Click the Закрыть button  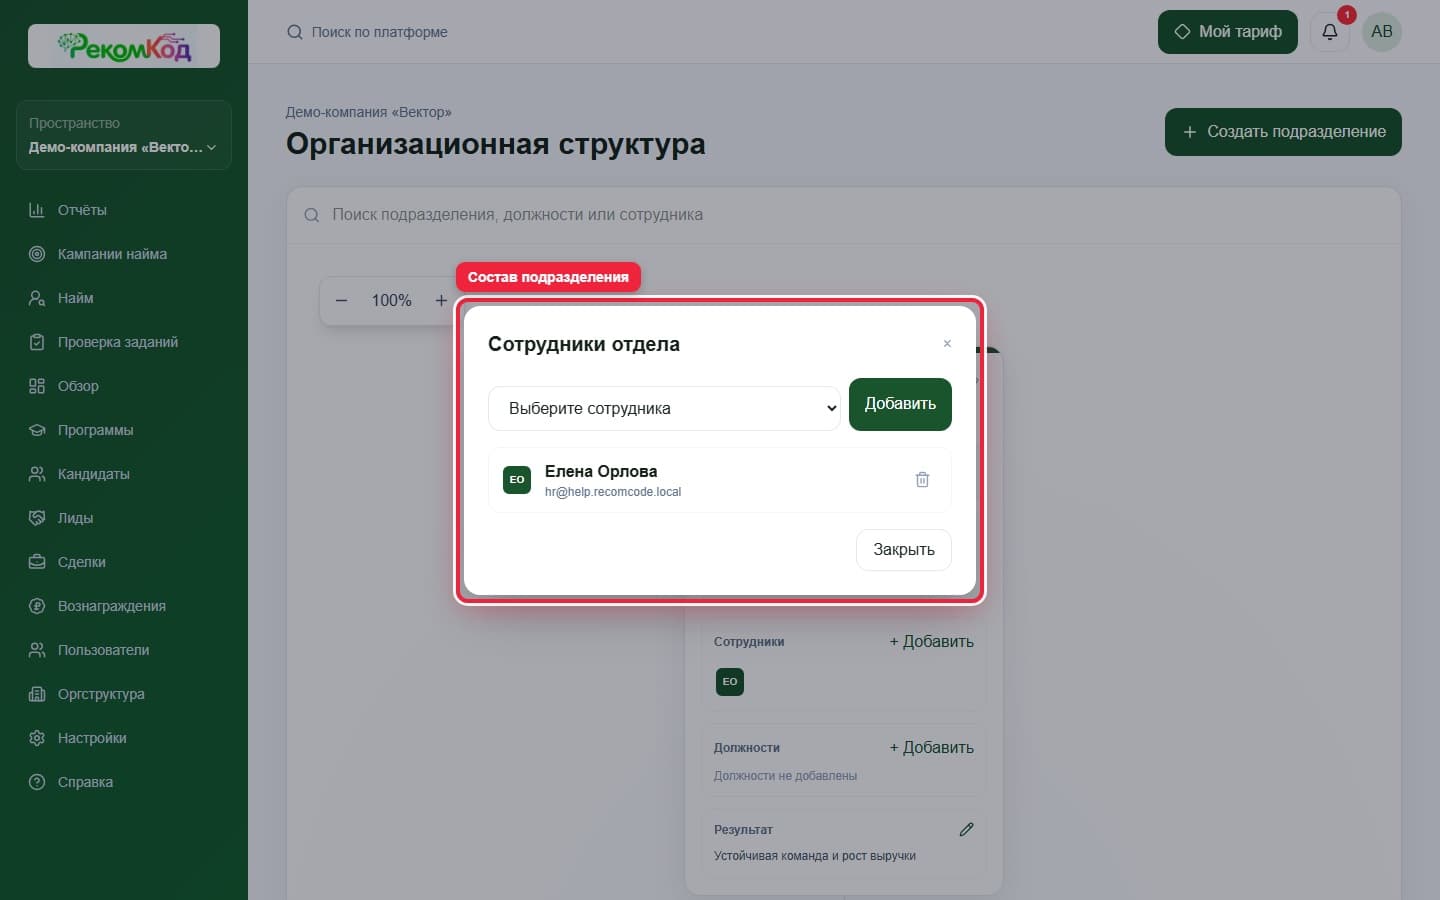904,550
